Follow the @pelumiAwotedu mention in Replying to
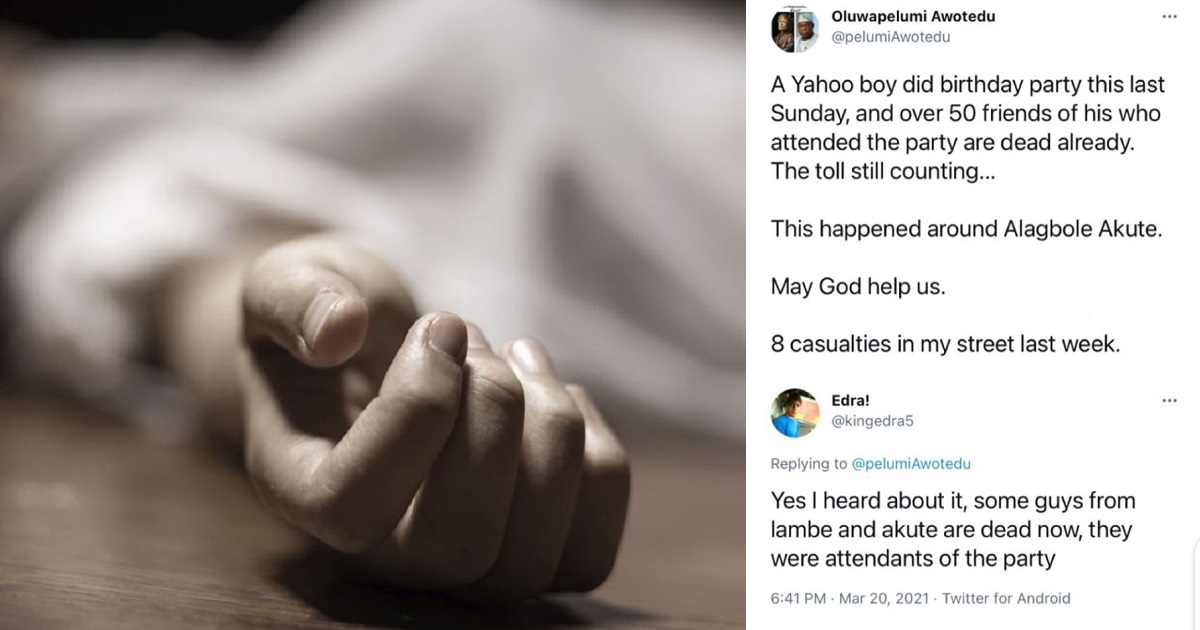Screen dimensions: 1200x630 [x=911, y=464]
